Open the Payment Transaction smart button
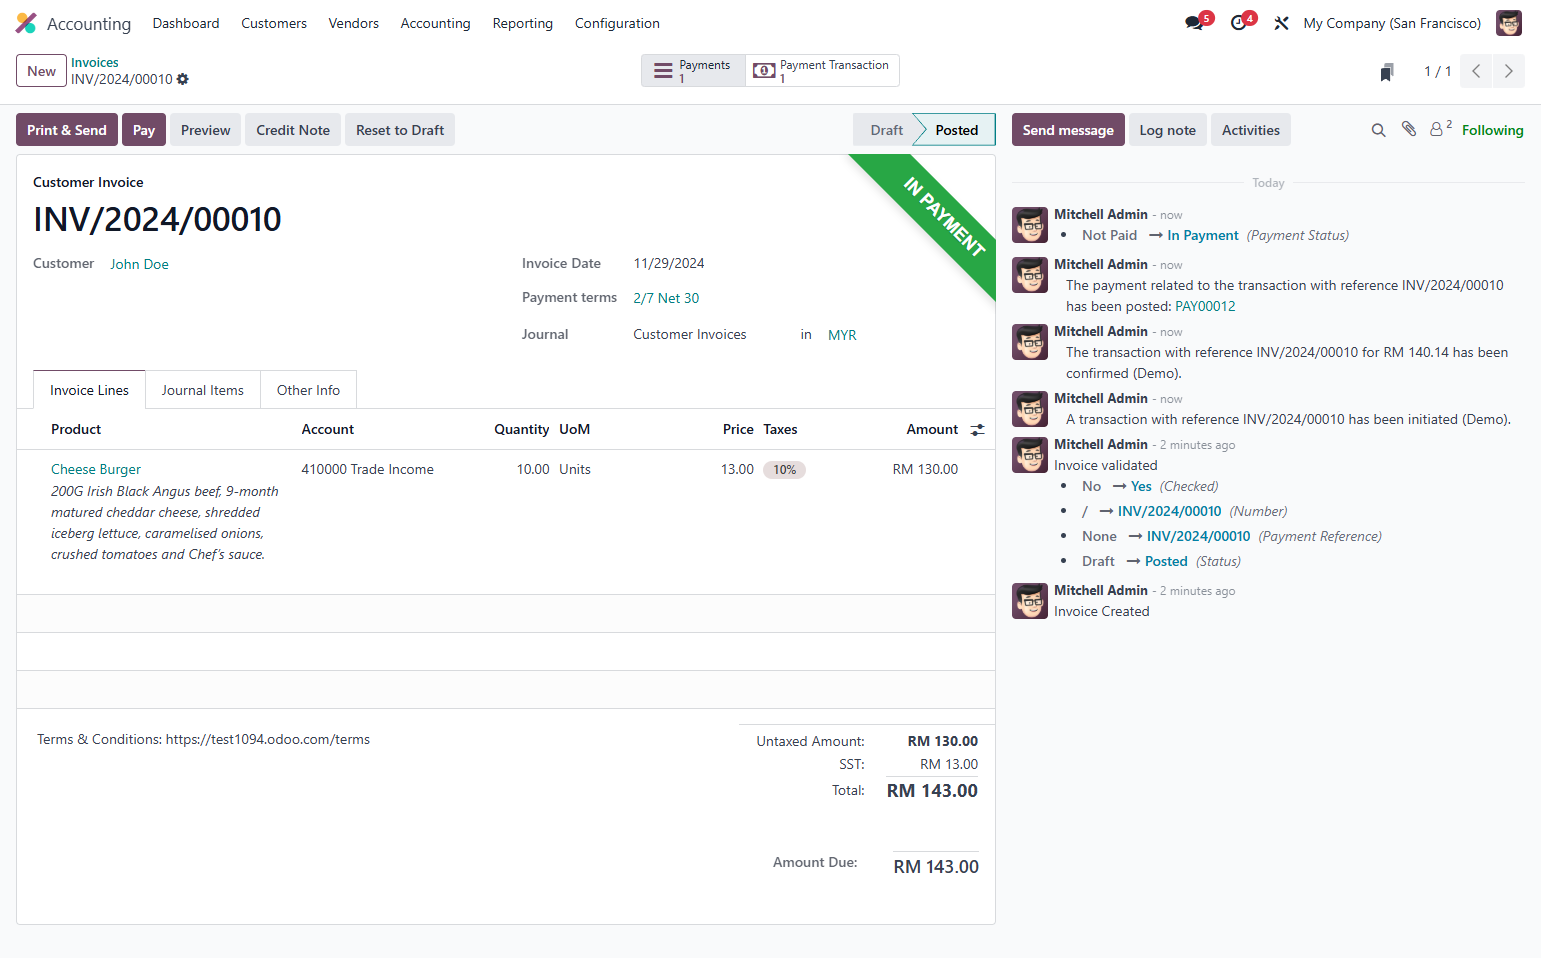 tap(822, 71)
